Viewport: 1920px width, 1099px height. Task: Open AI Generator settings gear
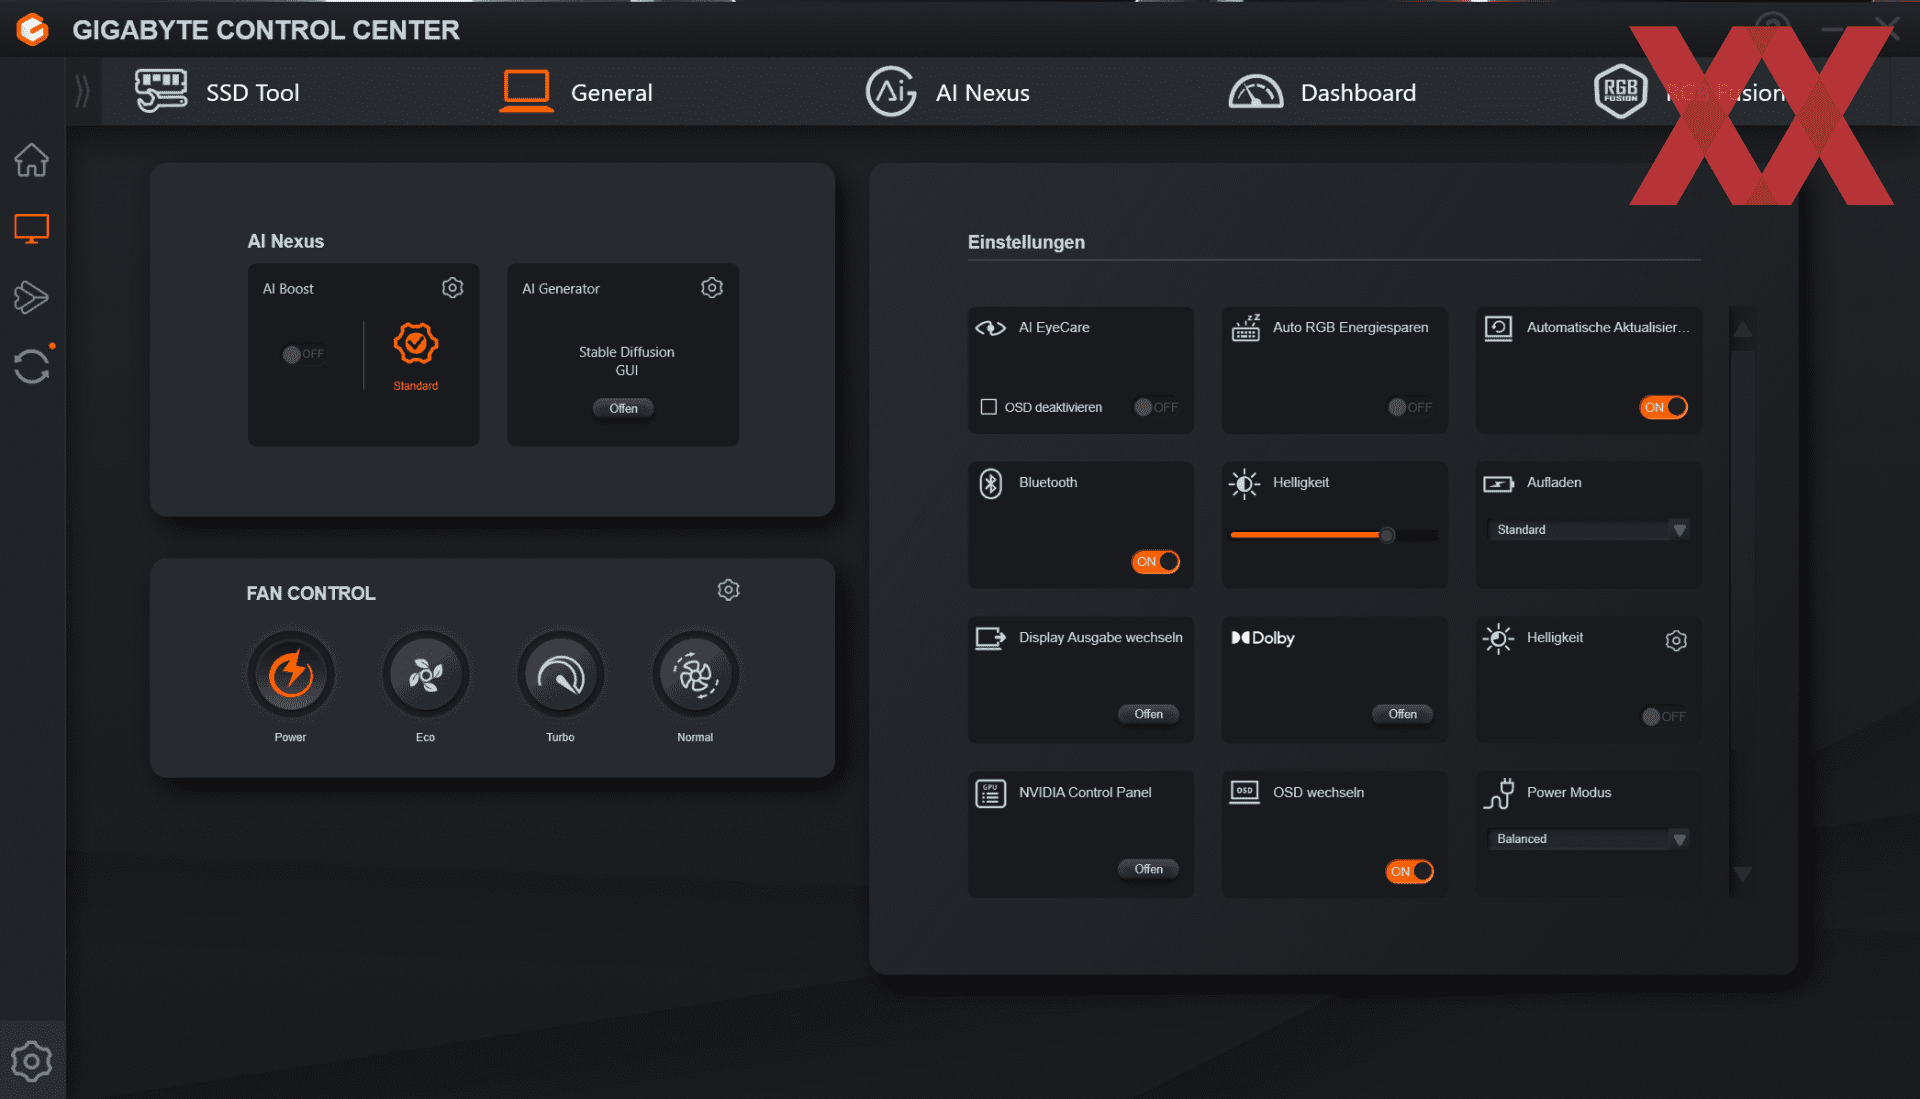[712, 288]
